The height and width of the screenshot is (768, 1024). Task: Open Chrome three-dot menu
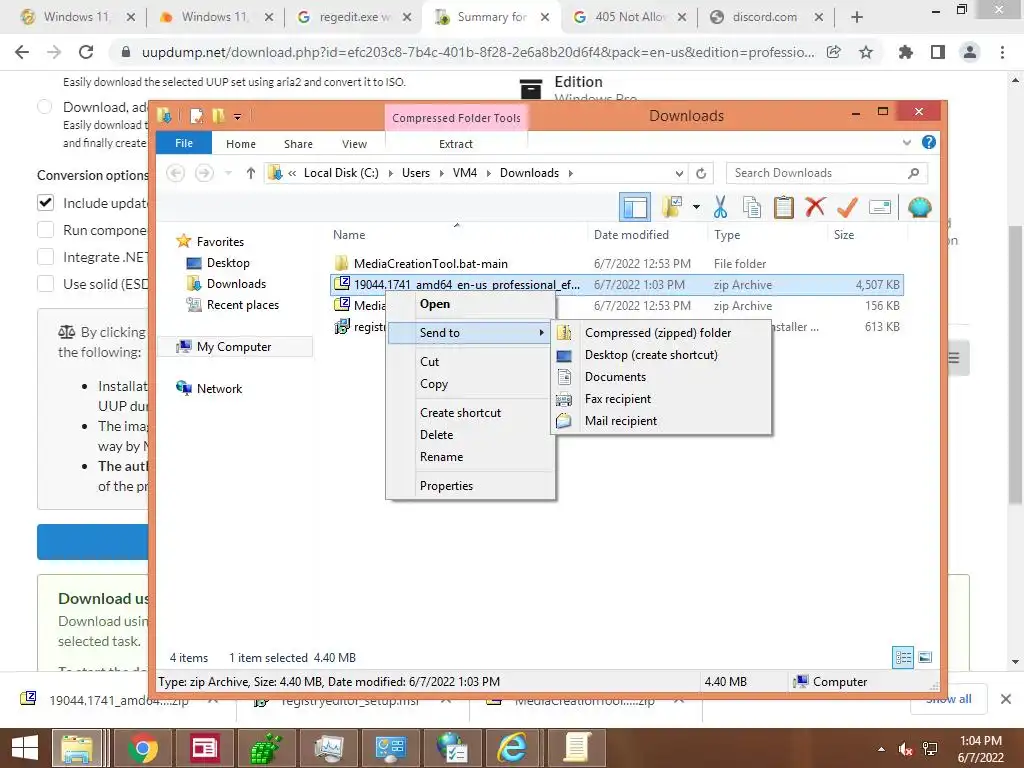point(1002,52)
